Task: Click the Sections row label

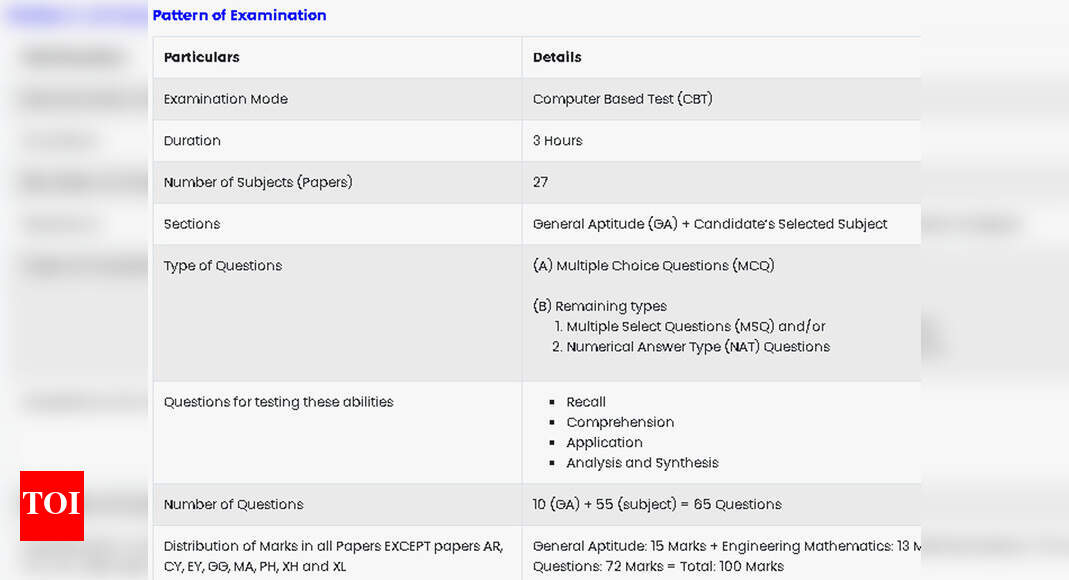Action: tap(192, 224)
